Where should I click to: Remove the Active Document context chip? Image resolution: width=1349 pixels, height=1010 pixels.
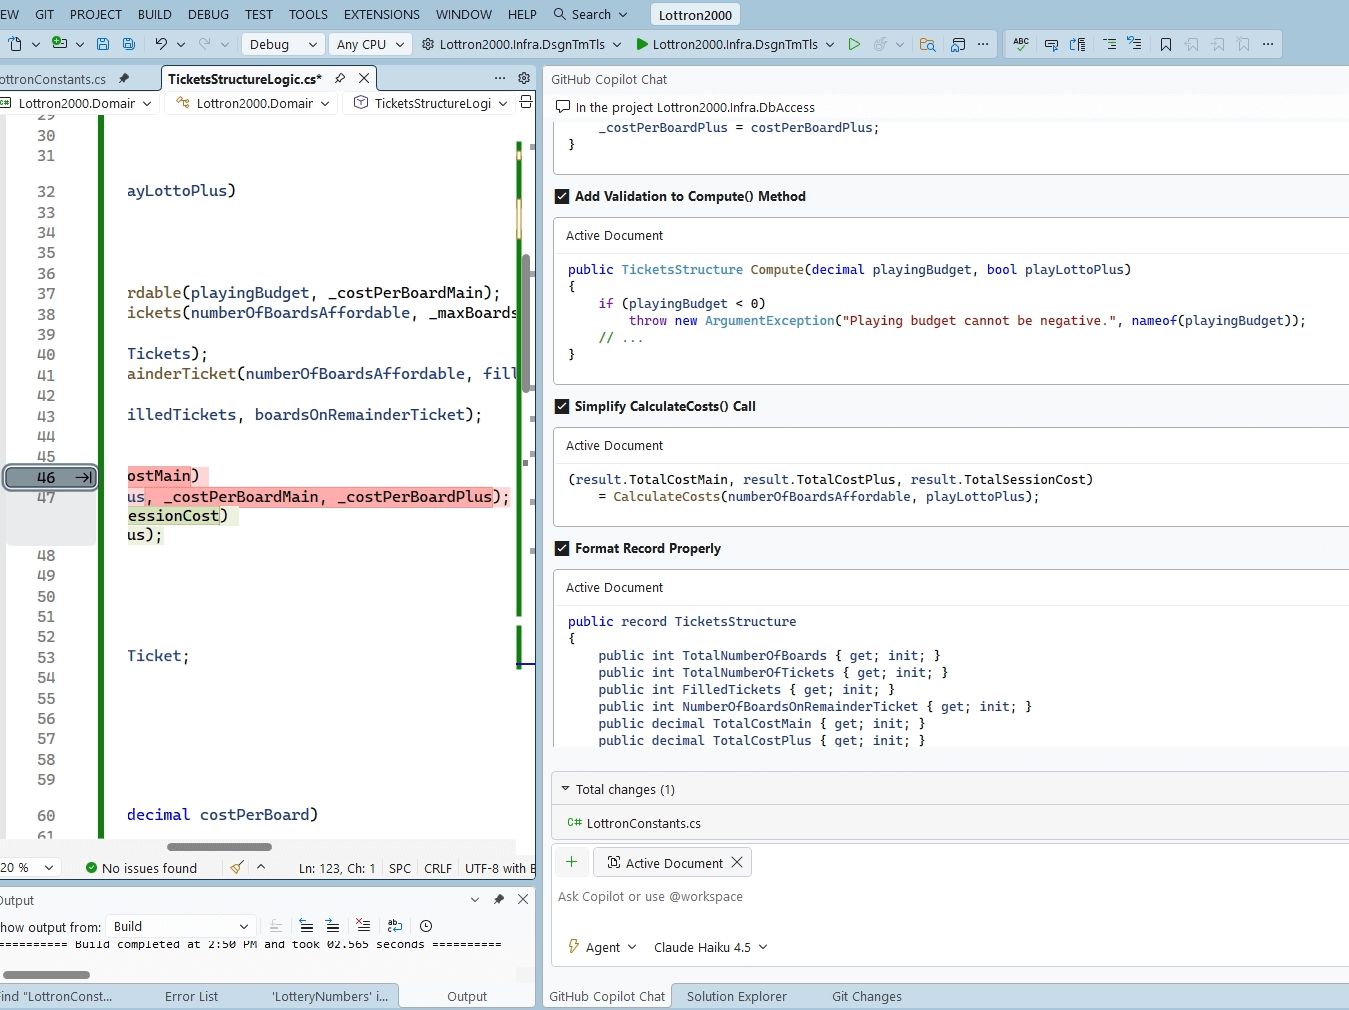click(x=737, y=862)
